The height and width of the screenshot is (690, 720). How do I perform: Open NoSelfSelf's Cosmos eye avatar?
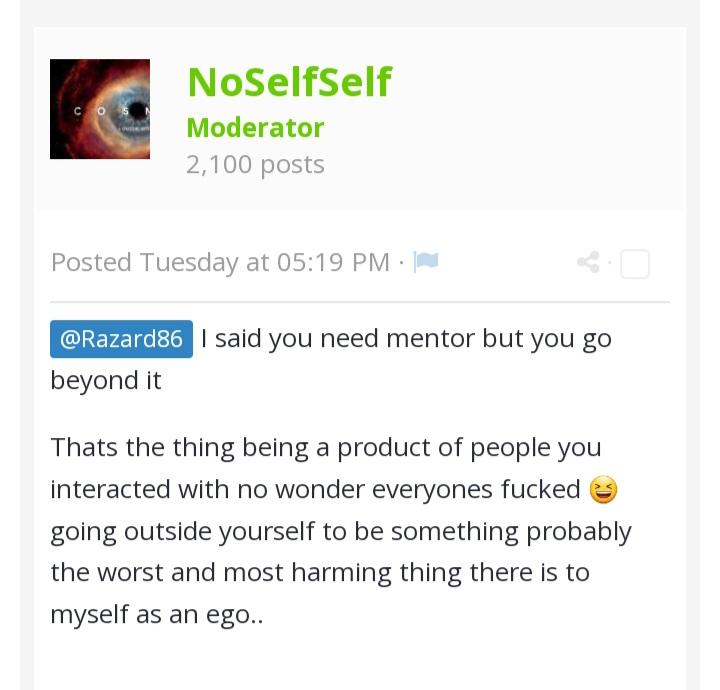tap(100, 109)
